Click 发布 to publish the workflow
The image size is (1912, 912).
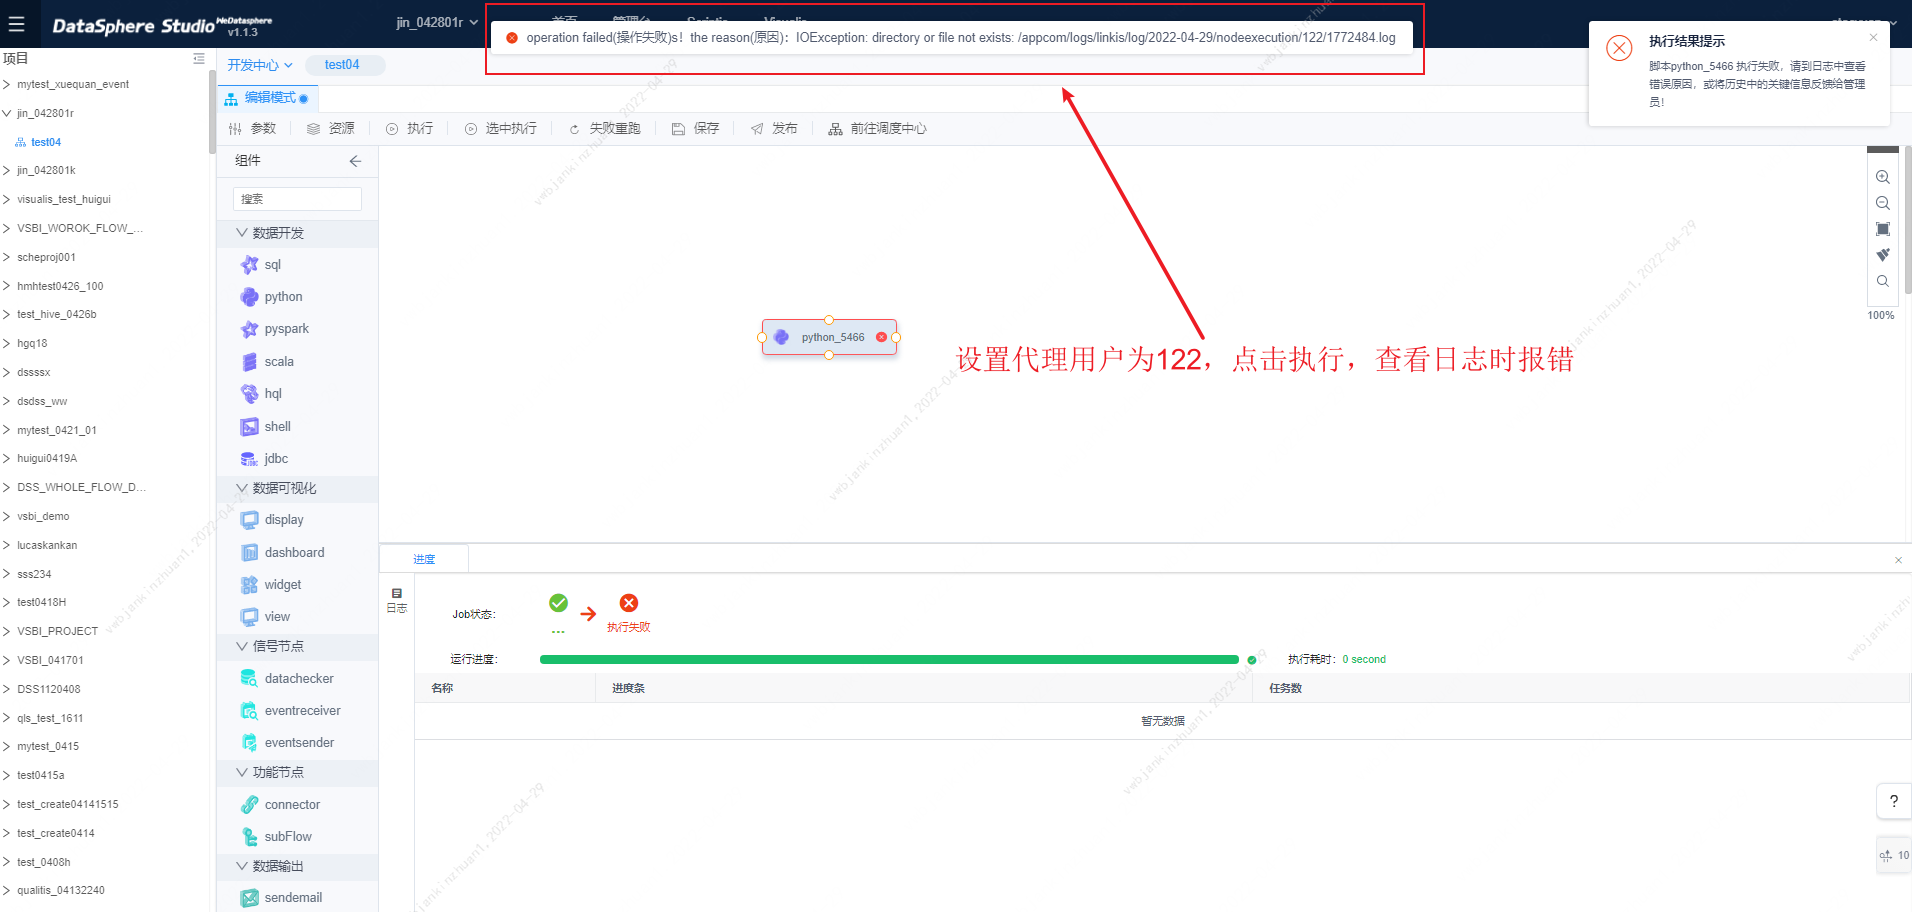774,129
